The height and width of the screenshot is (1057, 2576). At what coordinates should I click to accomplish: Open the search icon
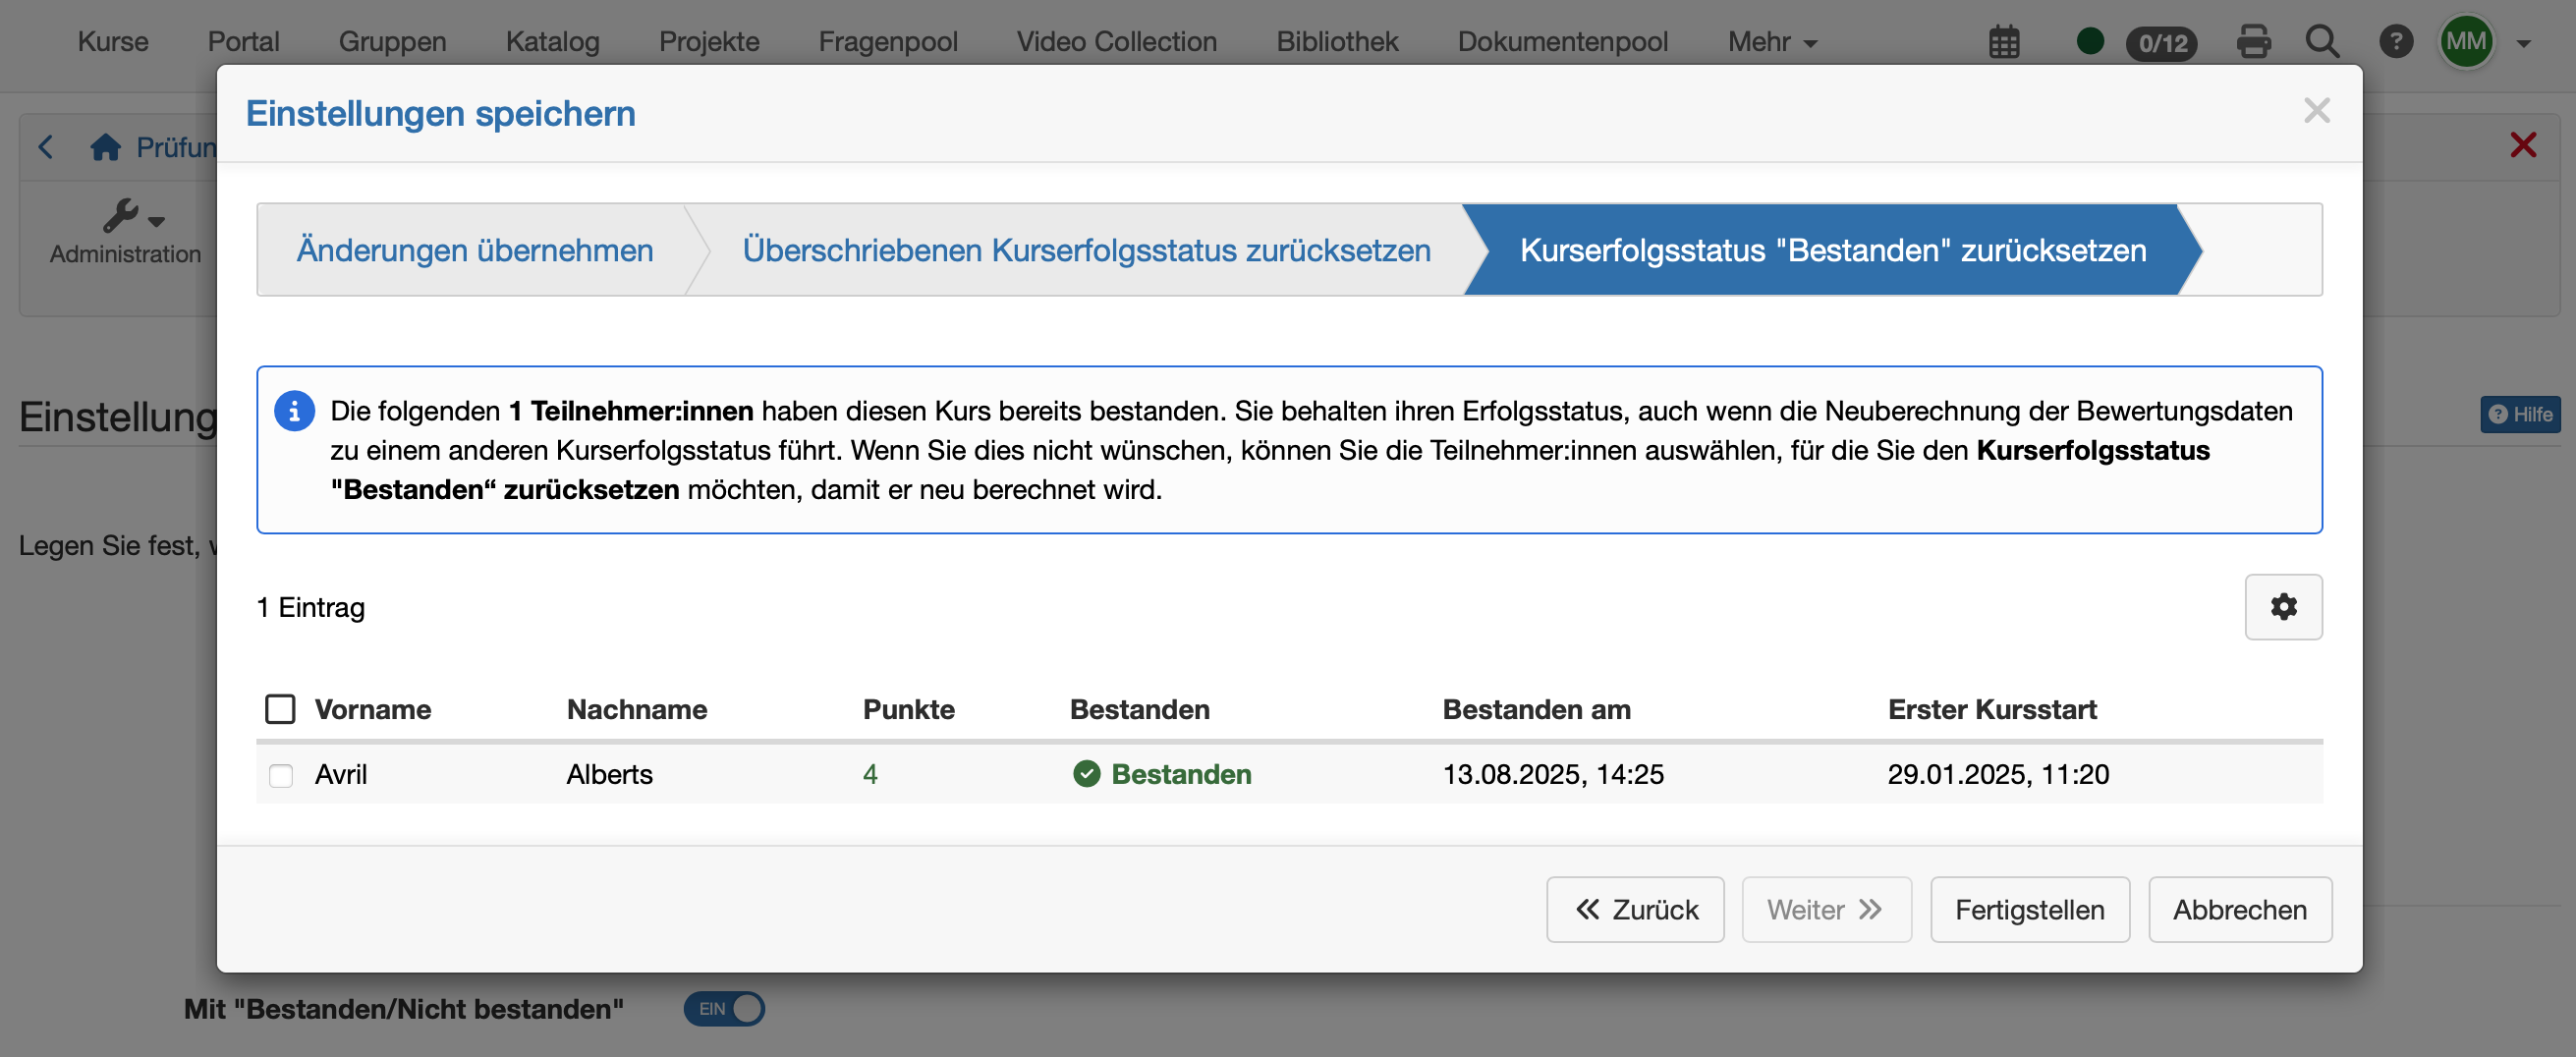point(2322,43)
